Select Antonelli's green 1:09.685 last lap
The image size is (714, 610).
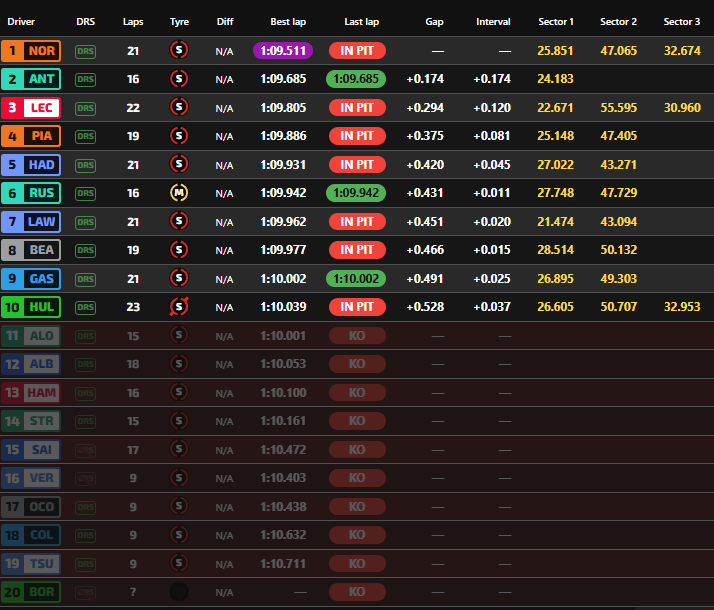point(357,79)
